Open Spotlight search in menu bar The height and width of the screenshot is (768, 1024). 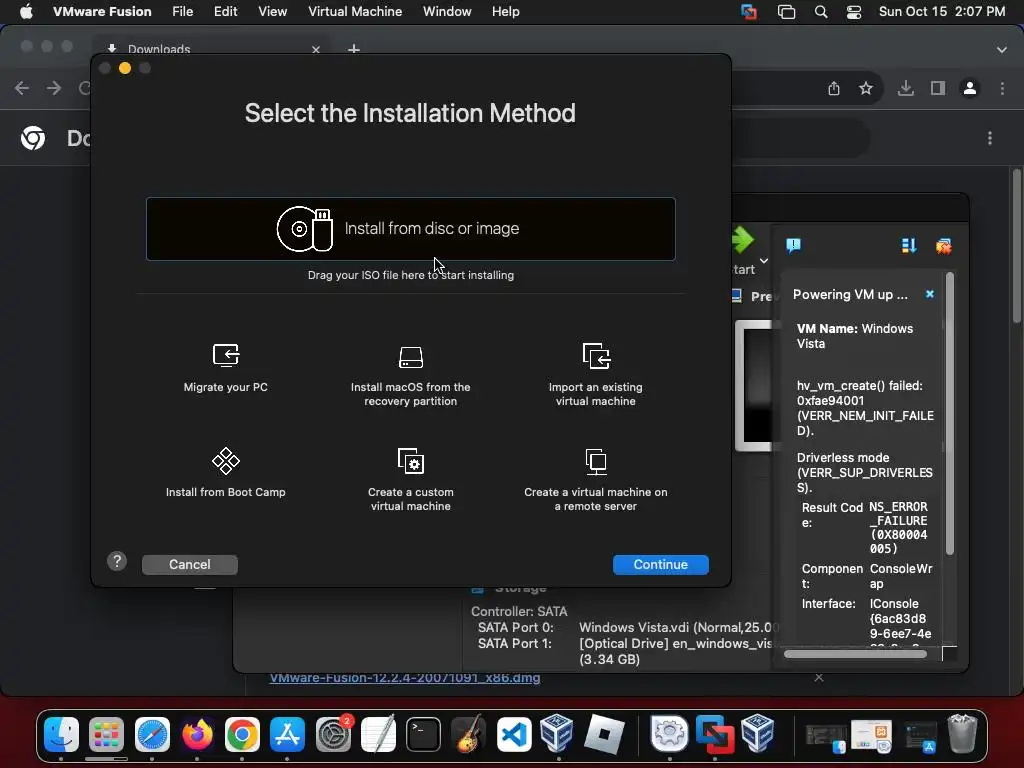click(821, 12)
